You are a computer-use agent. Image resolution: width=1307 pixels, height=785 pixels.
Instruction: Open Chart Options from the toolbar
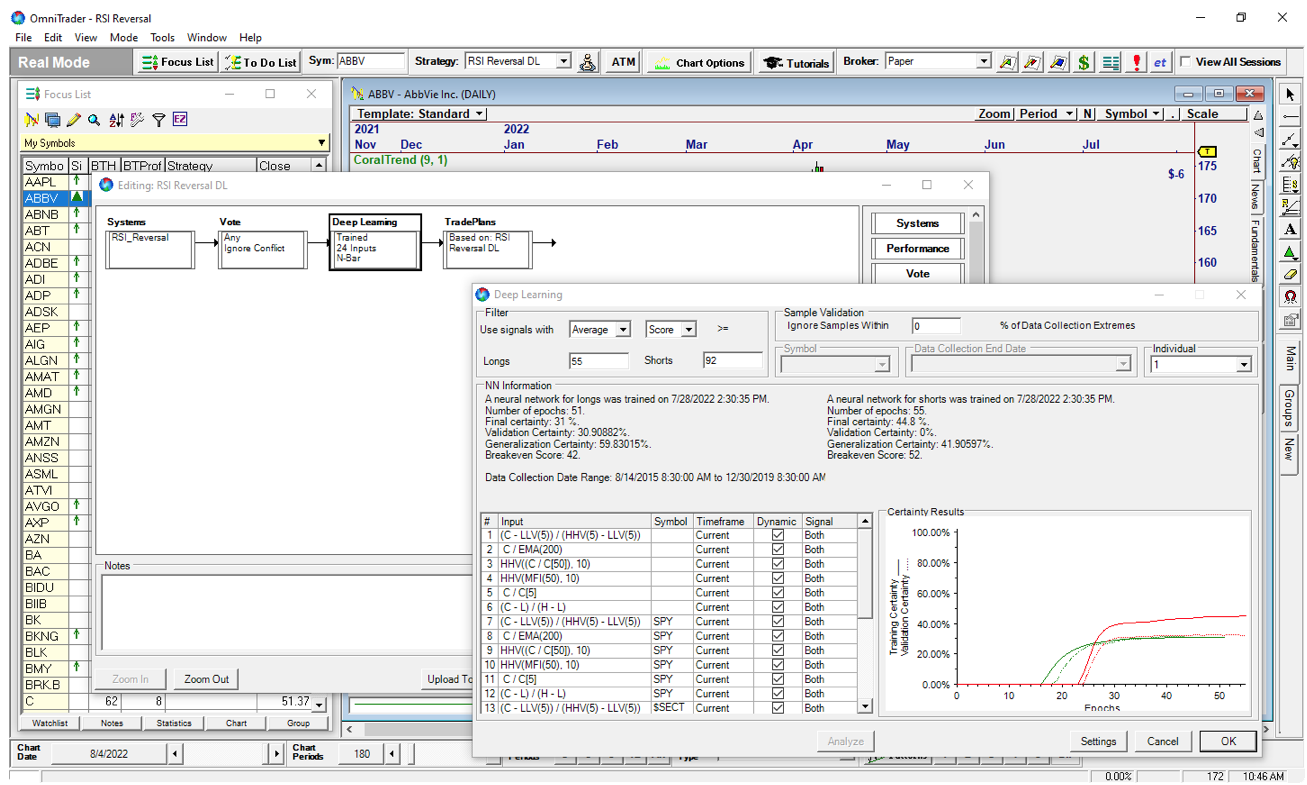[x=698, y=62]
